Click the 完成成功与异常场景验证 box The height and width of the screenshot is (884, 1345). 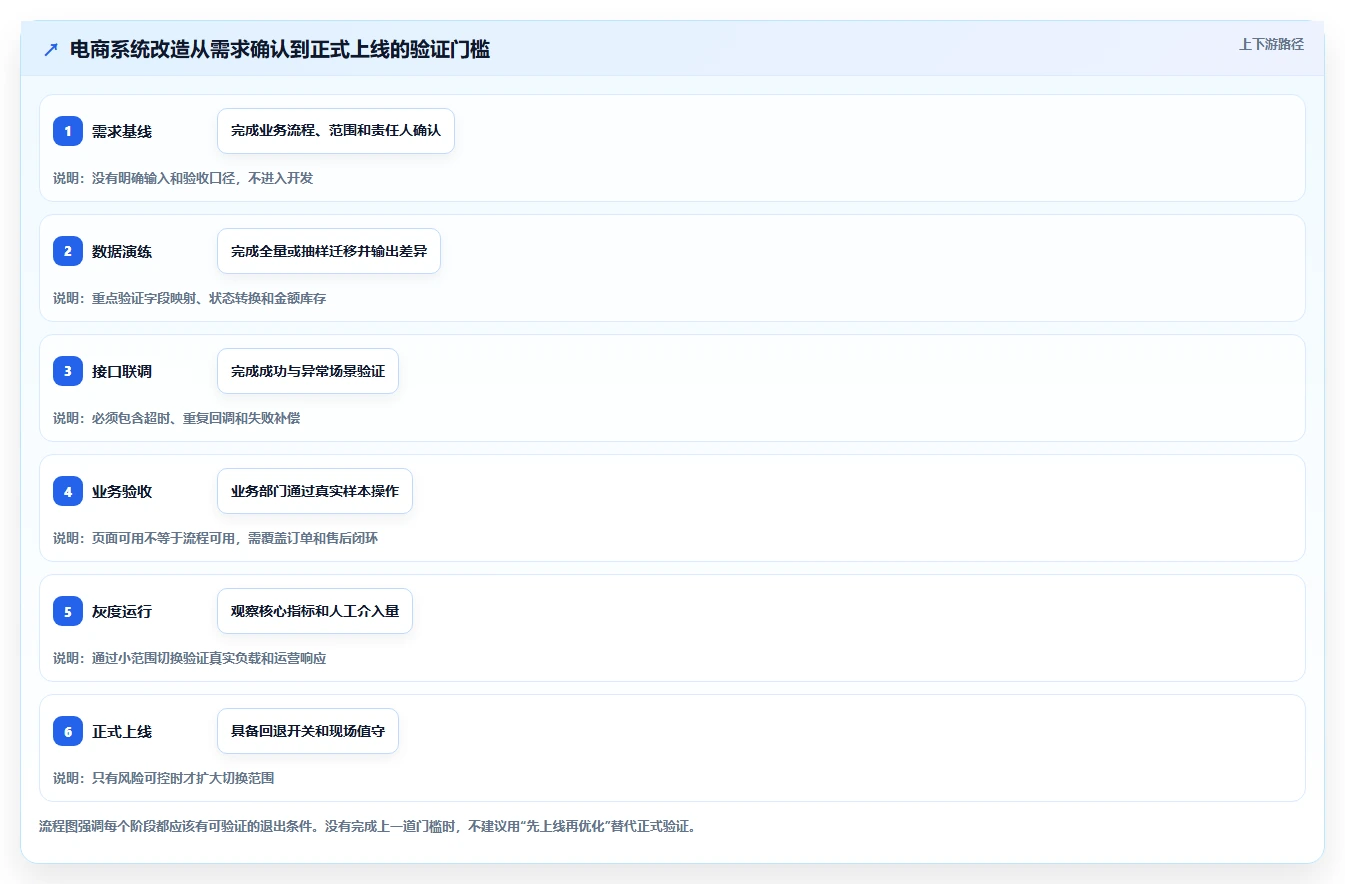coord(308,371)
